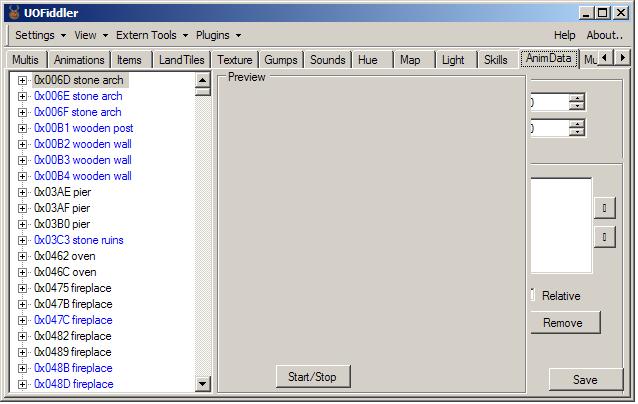Switch to the Gumps tab

pos(281,60)
